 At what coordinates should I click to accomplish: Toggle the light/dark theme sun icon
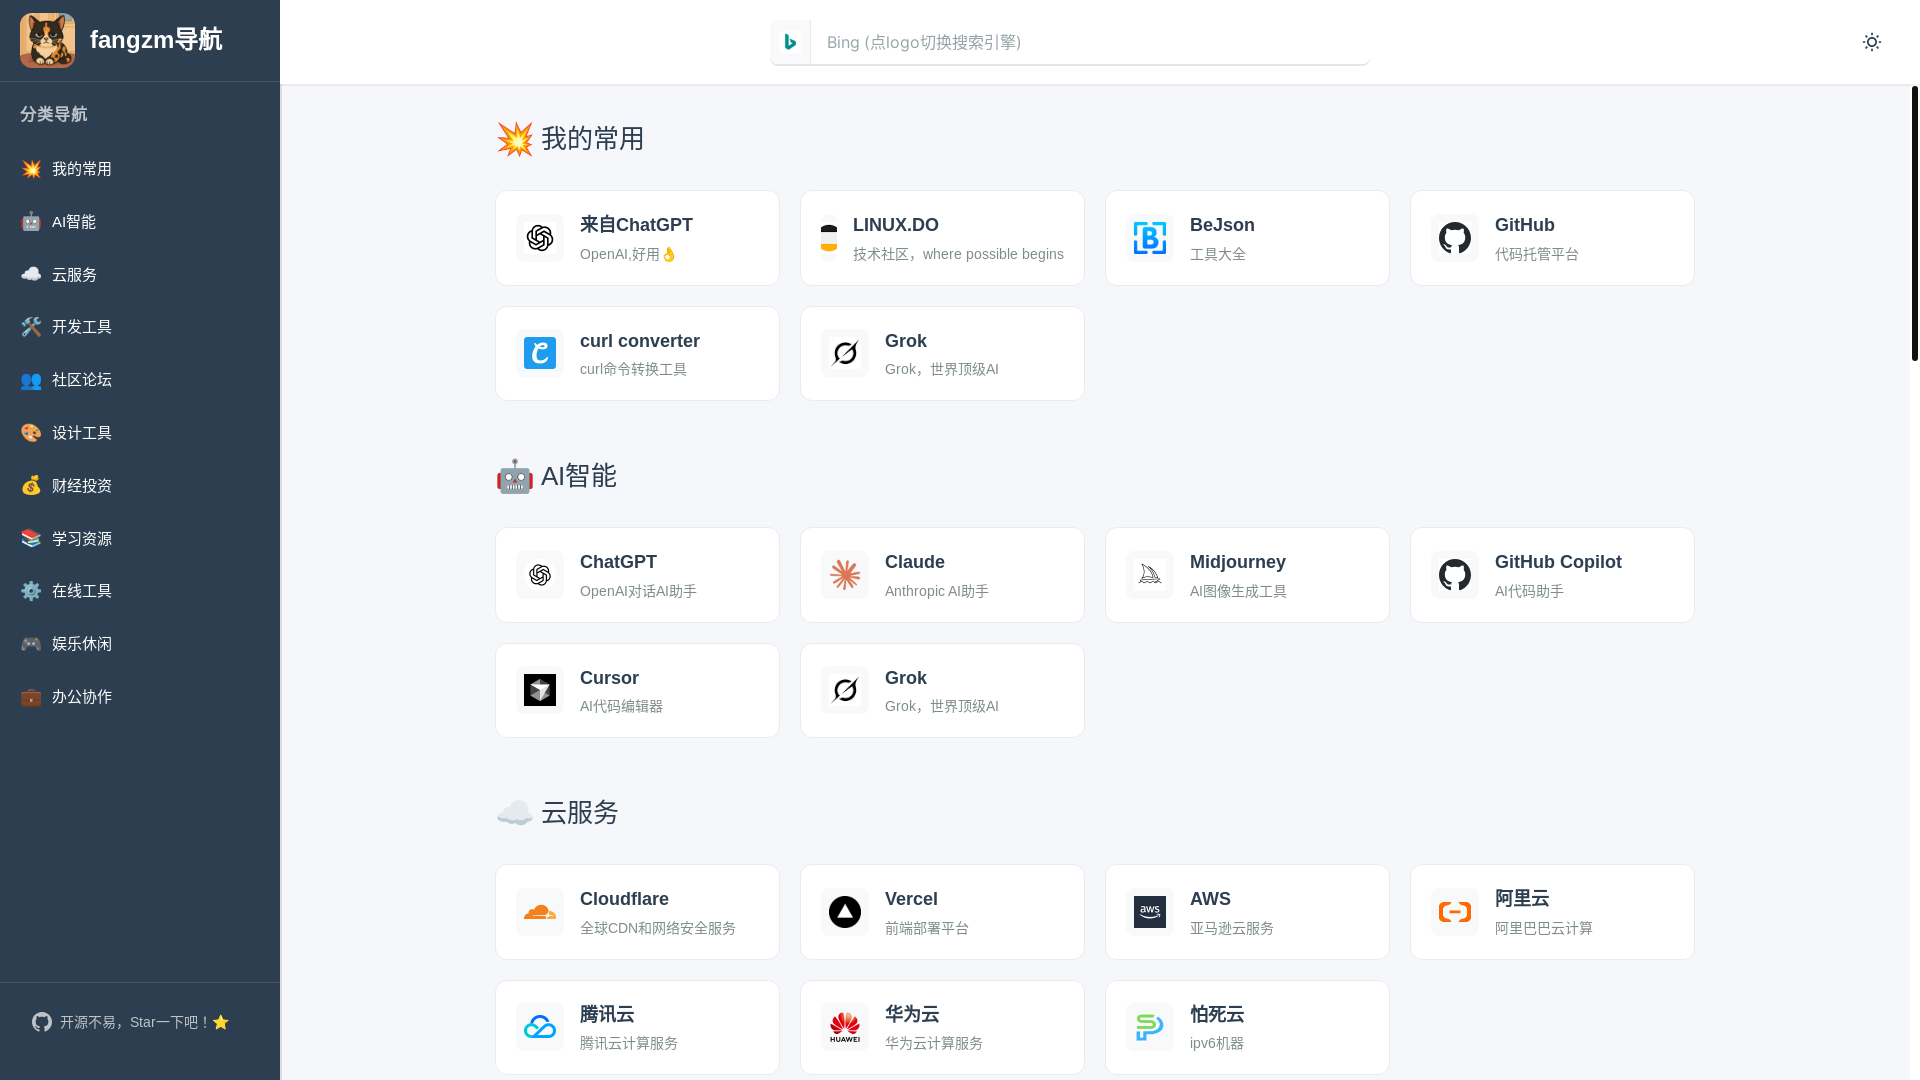(x=1872, y=42)
